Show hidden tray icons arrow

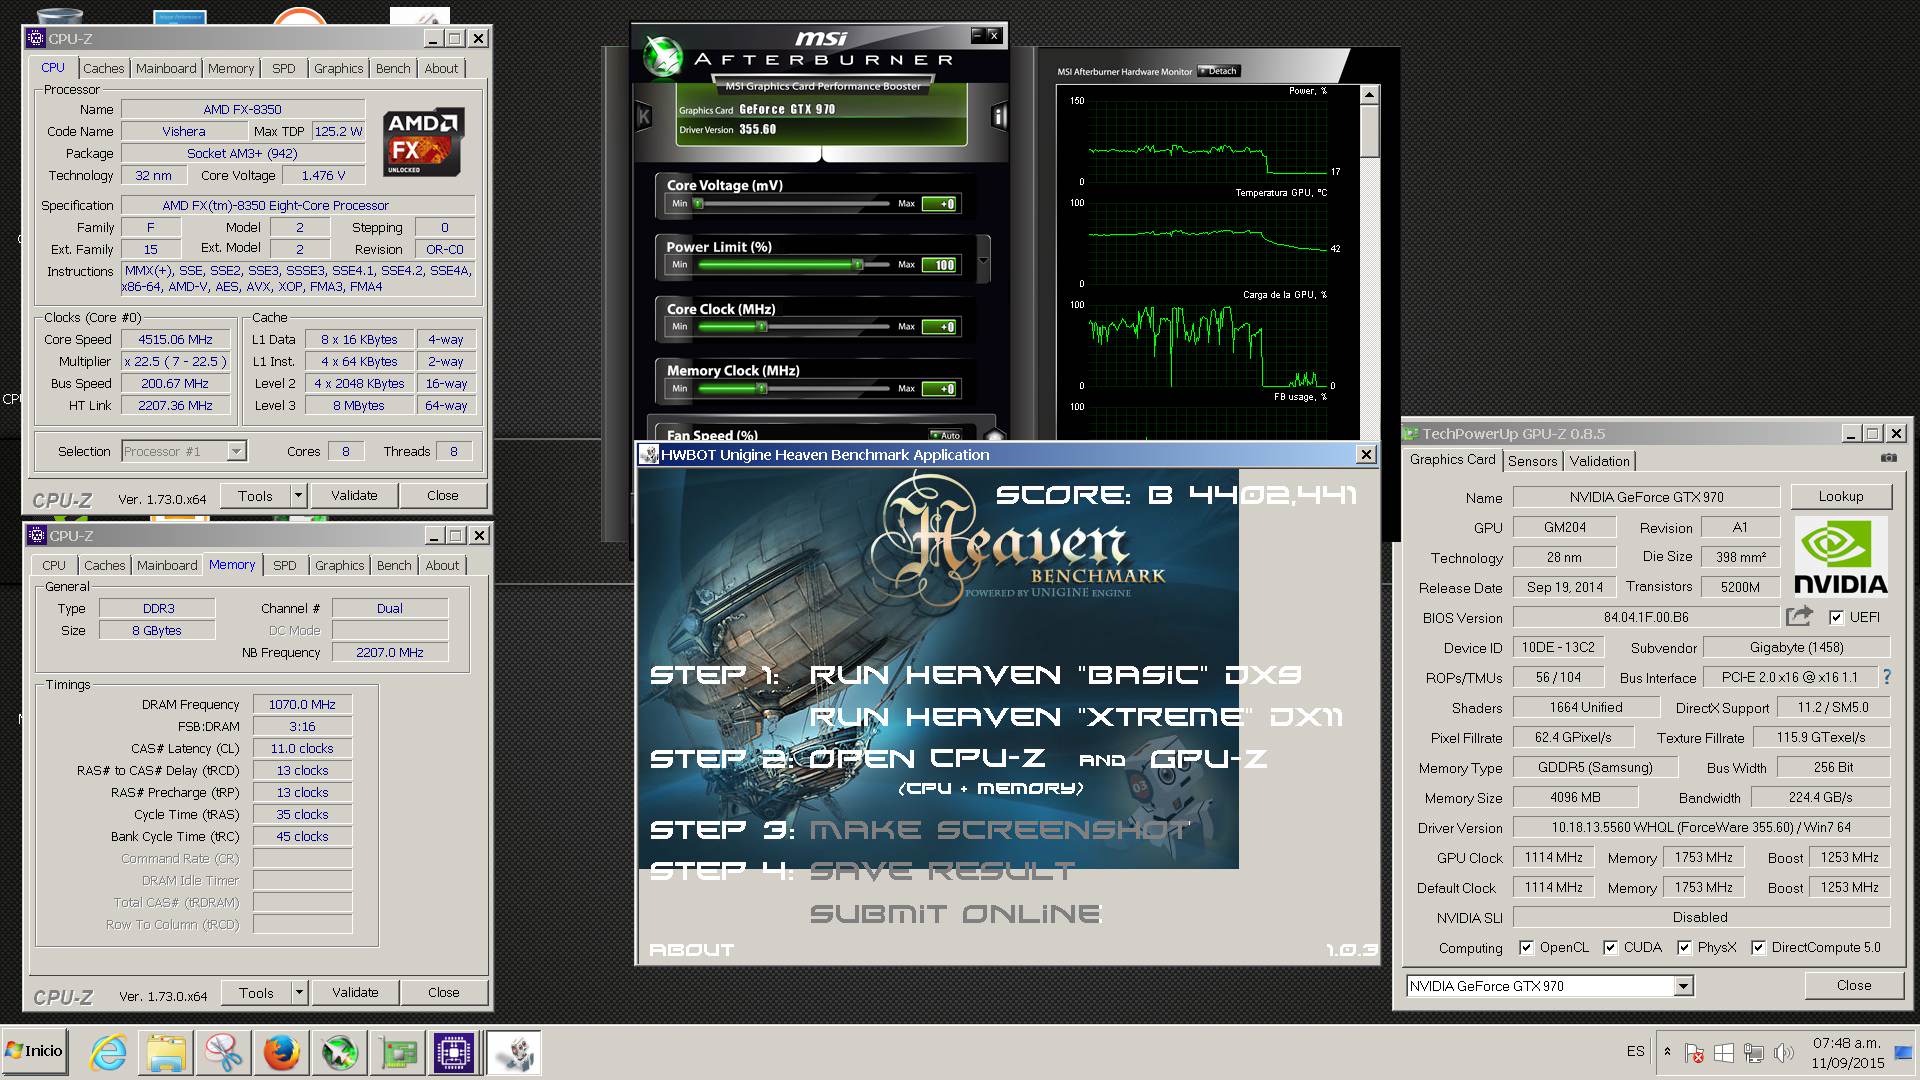click(1667, 1051)
